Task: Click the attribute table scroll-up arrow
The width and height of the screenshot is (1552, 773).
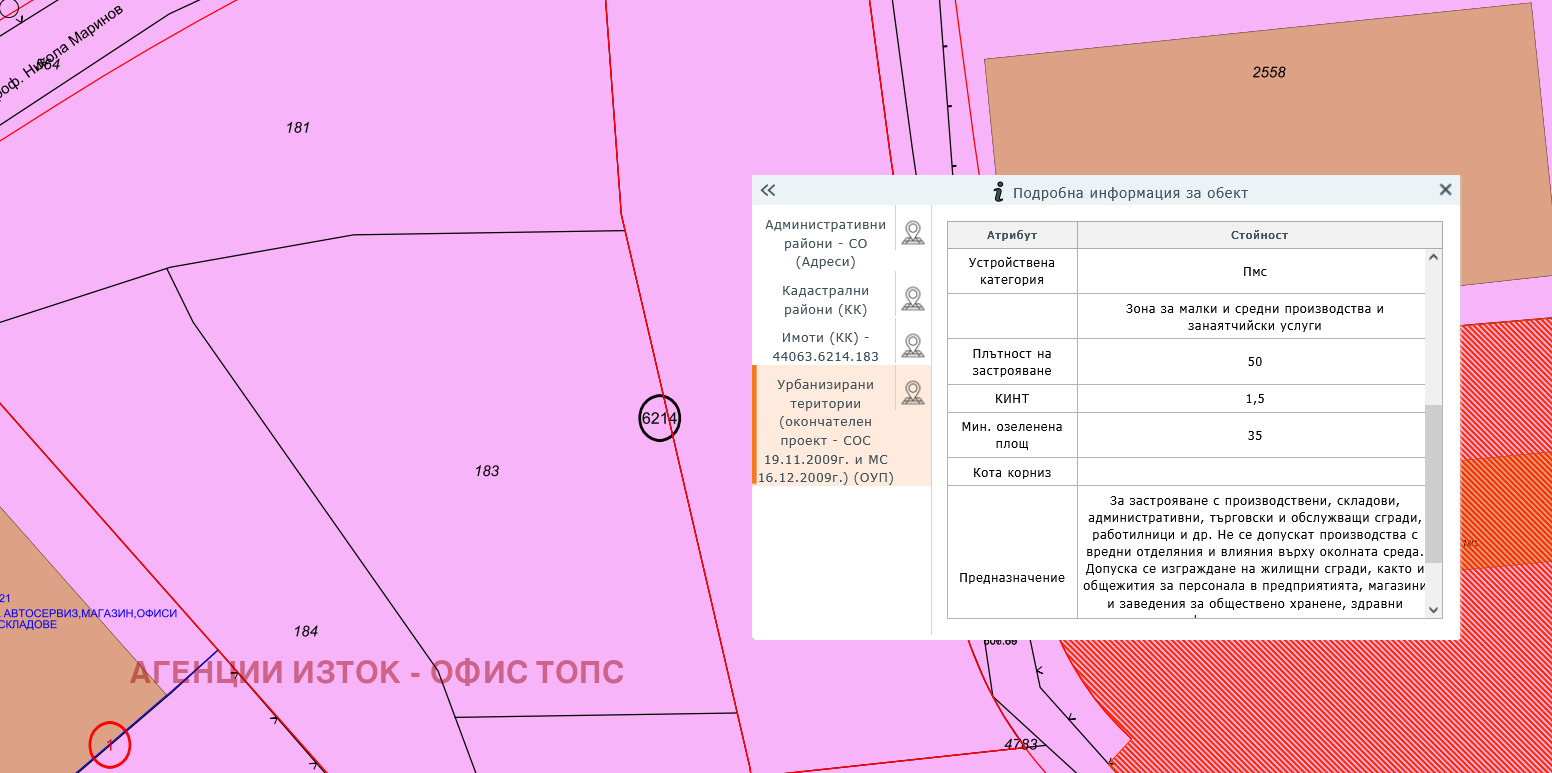Action: click(x=1433, y=258)
